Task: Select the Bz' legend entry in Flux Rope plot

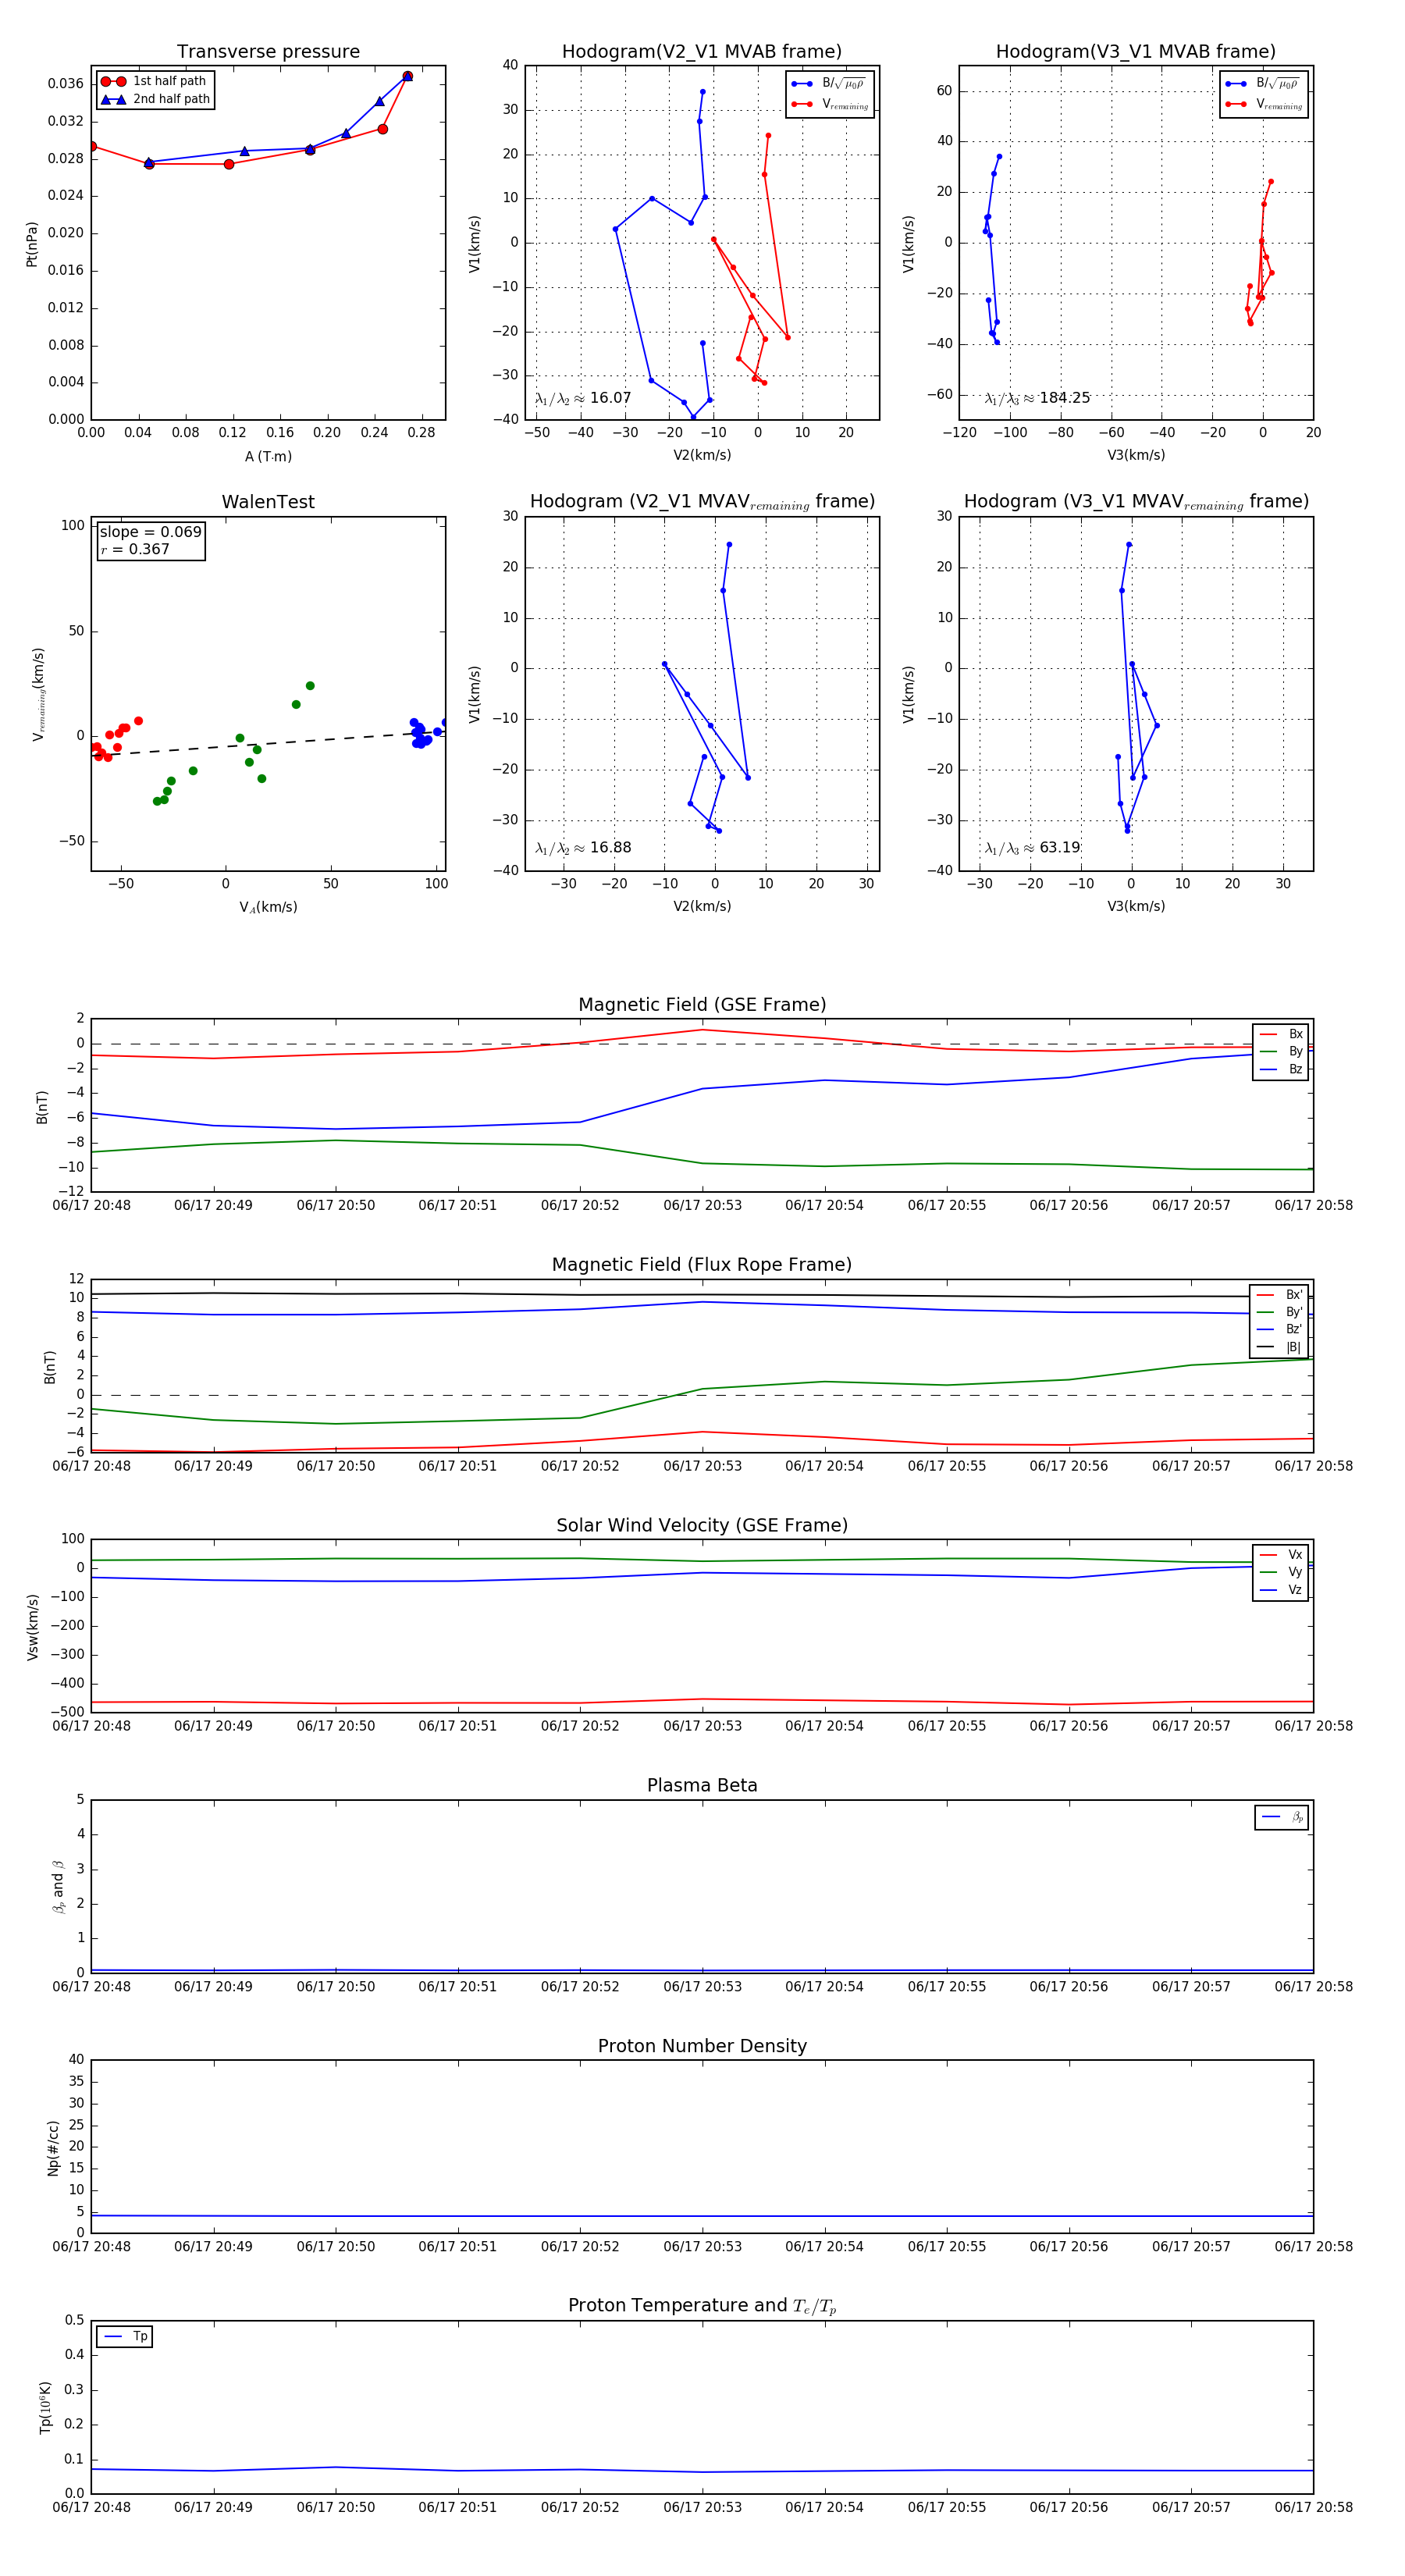Action: tap(1279, 1329)
